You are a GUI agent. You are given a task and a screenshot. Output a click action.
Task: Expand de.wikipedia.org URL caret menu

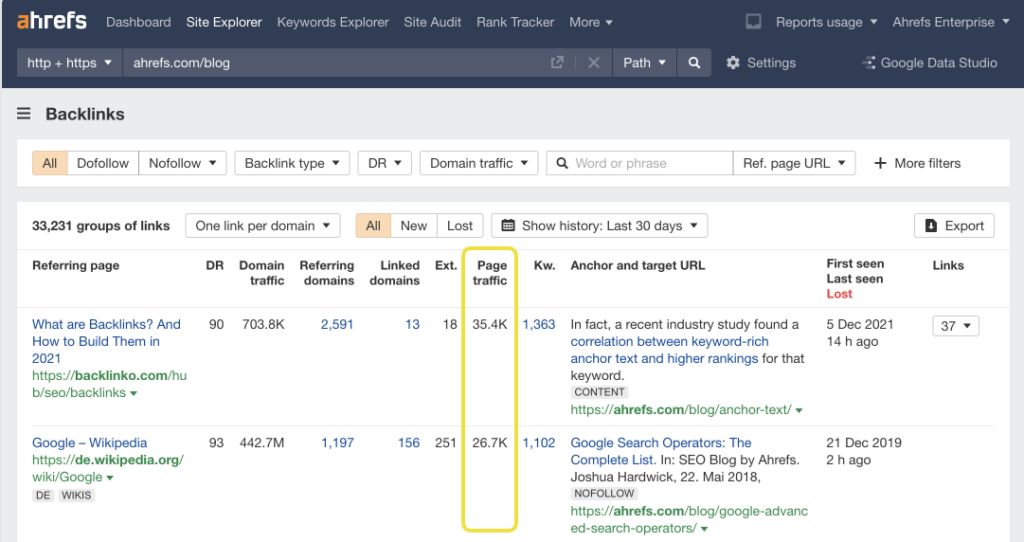pos(110,478)
